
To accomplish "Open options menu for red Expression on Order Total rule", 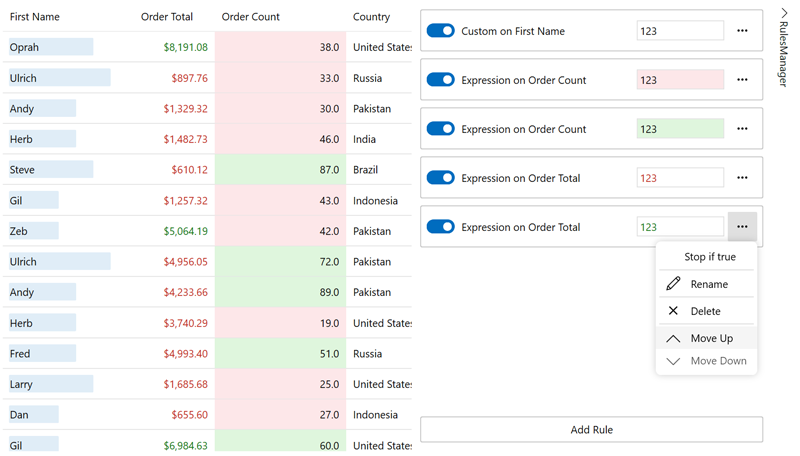I will pos(742,178).
